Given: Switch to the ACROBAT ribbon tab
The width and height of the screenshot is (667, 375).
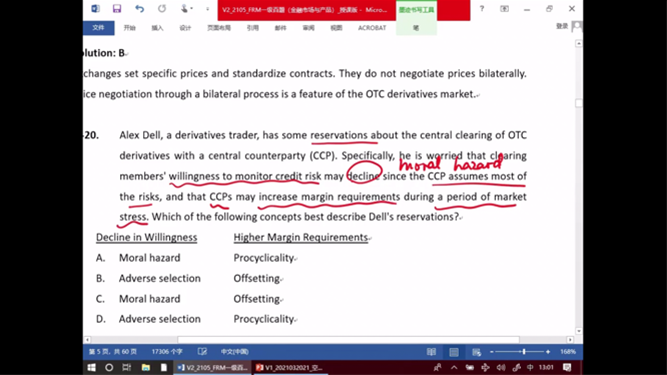Looking at the screenshot, I should [x=372, y=28].
